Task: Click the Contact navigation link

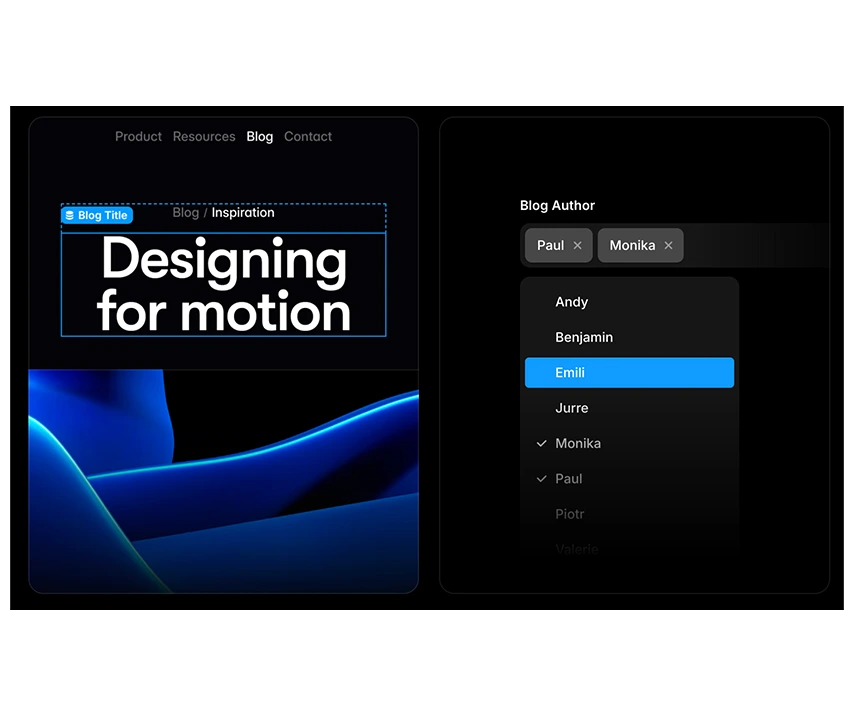Action: [x=307, y=136]
